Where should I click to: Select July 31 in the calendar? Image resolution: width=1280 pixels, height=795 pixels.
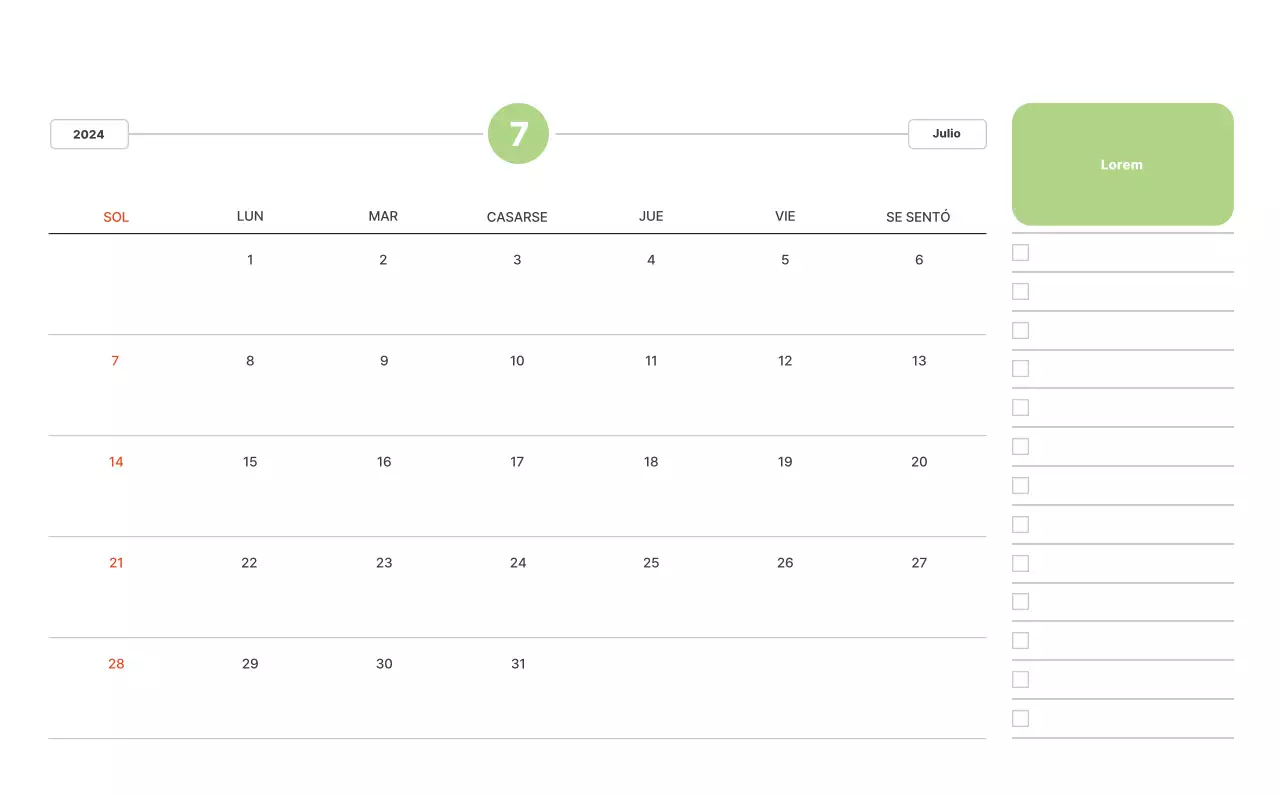tap(518, 664)
